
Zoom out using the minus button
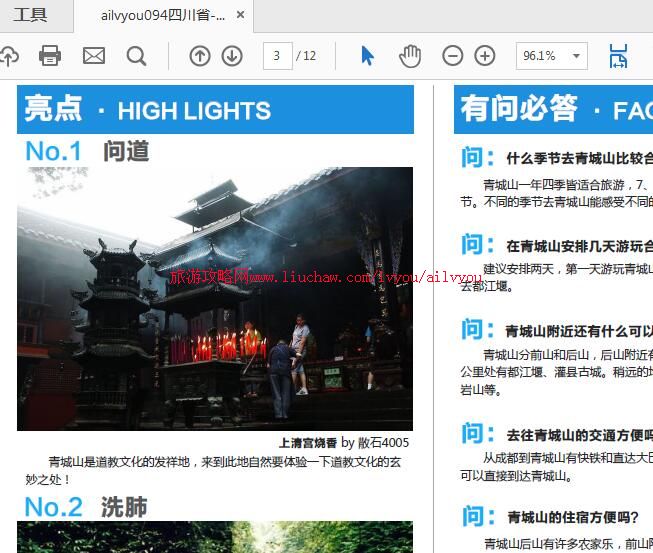[x=453, y=56]
